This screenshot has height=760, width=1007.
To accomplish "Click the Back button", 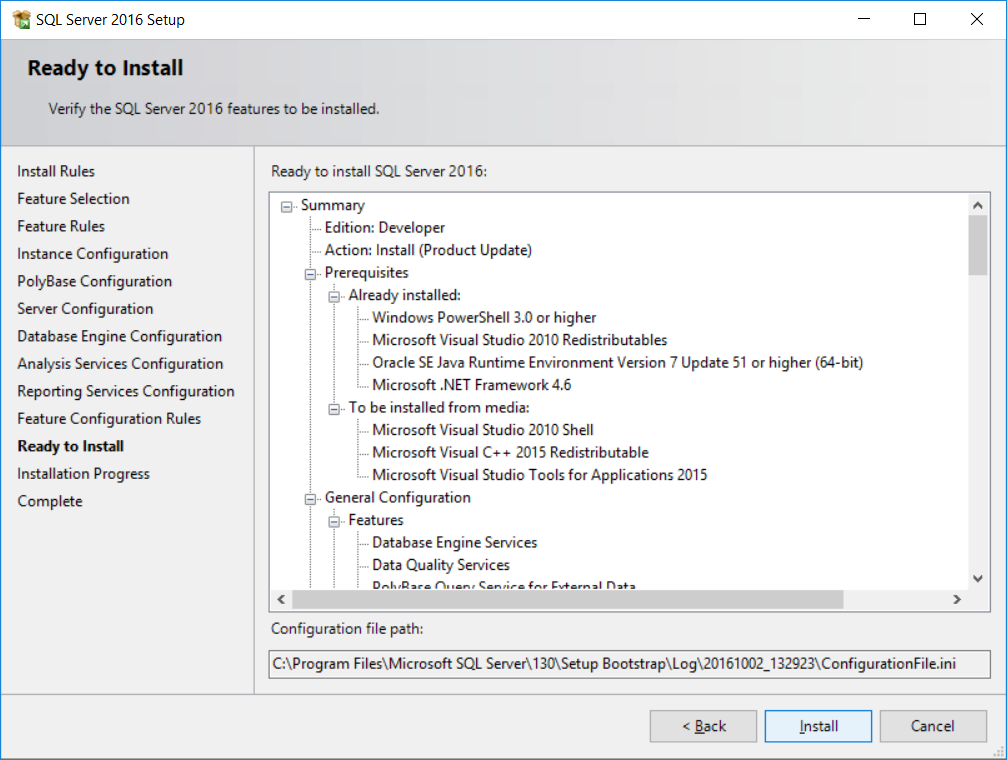I will pyautogui.click(x=703, y=726).
